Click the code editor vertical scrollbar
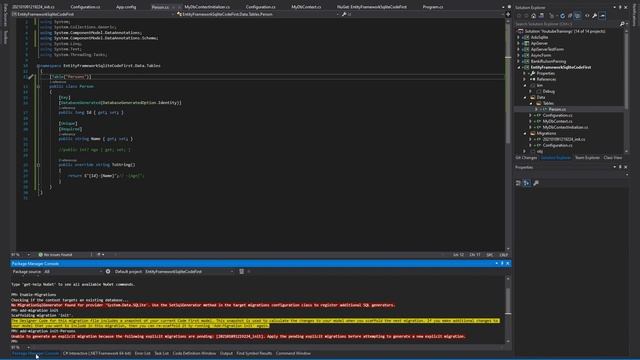Viewport: 640px width, 360px height. tap(508, 134)
